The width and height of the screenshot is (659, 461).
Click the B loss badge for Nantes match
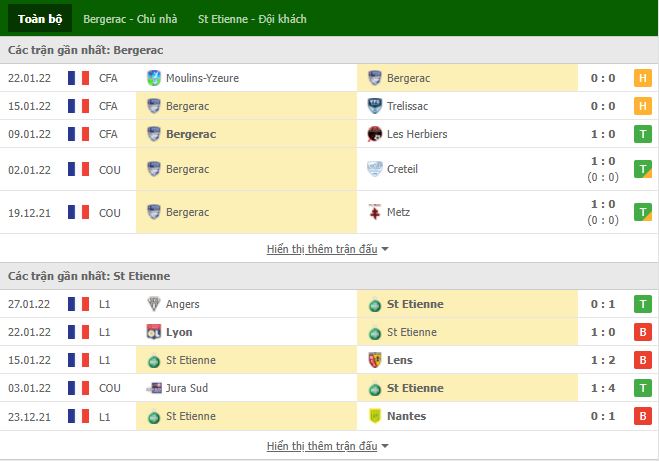pyautogui.click(x=643, y=416)
